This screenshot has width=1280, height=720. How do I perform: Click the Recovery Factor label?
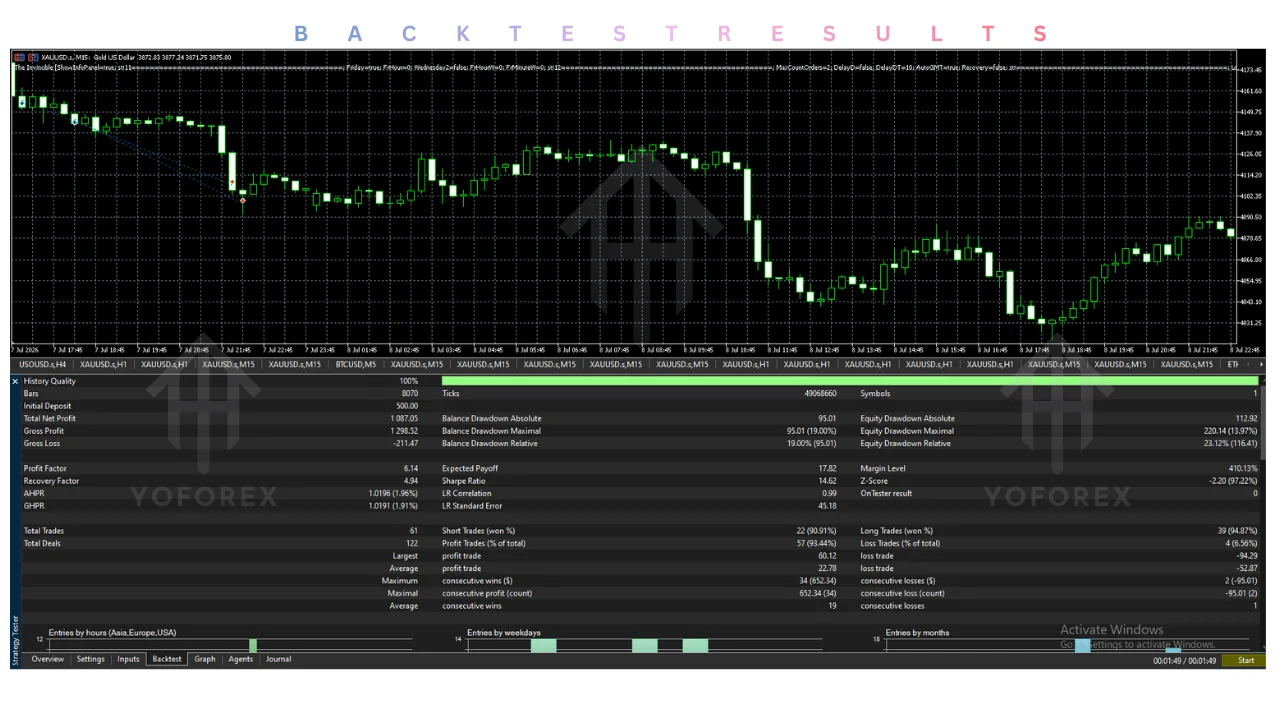52,481
